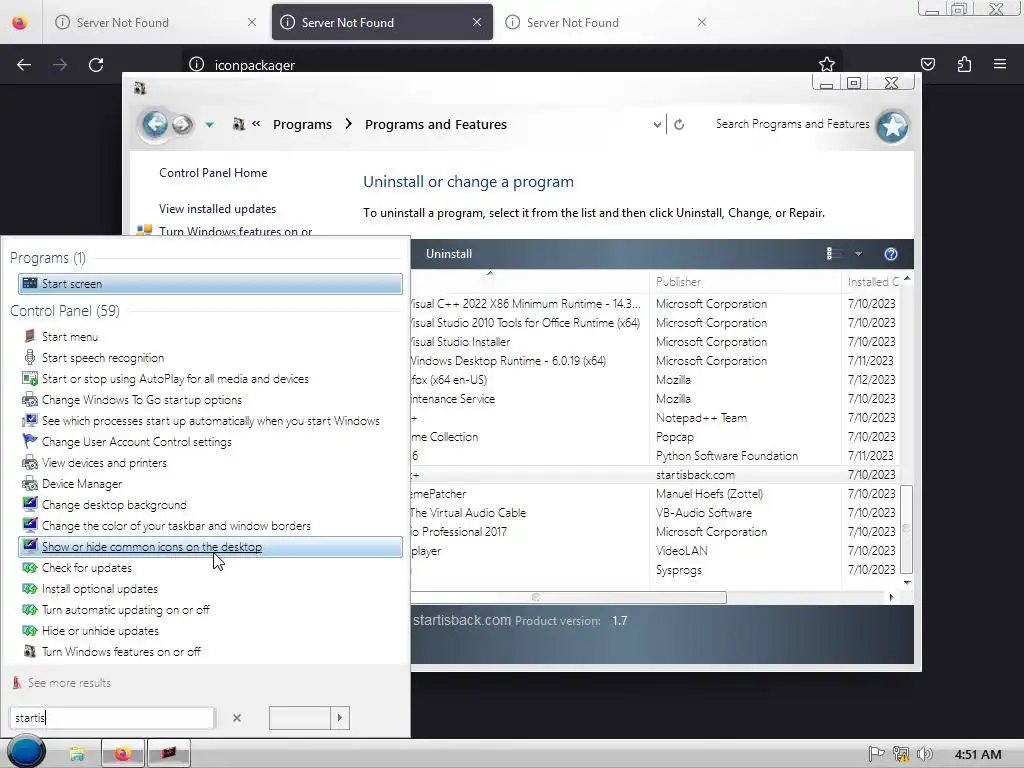
Task: Switch to Firefox on the taskbar
Action: tap(123, 754)
